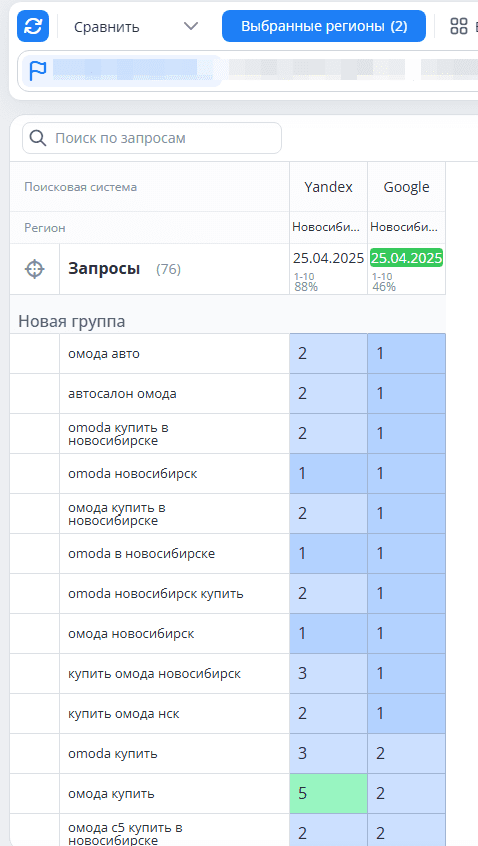
Task: Click the Поисковая система label
Action: (x=80, y=187)
